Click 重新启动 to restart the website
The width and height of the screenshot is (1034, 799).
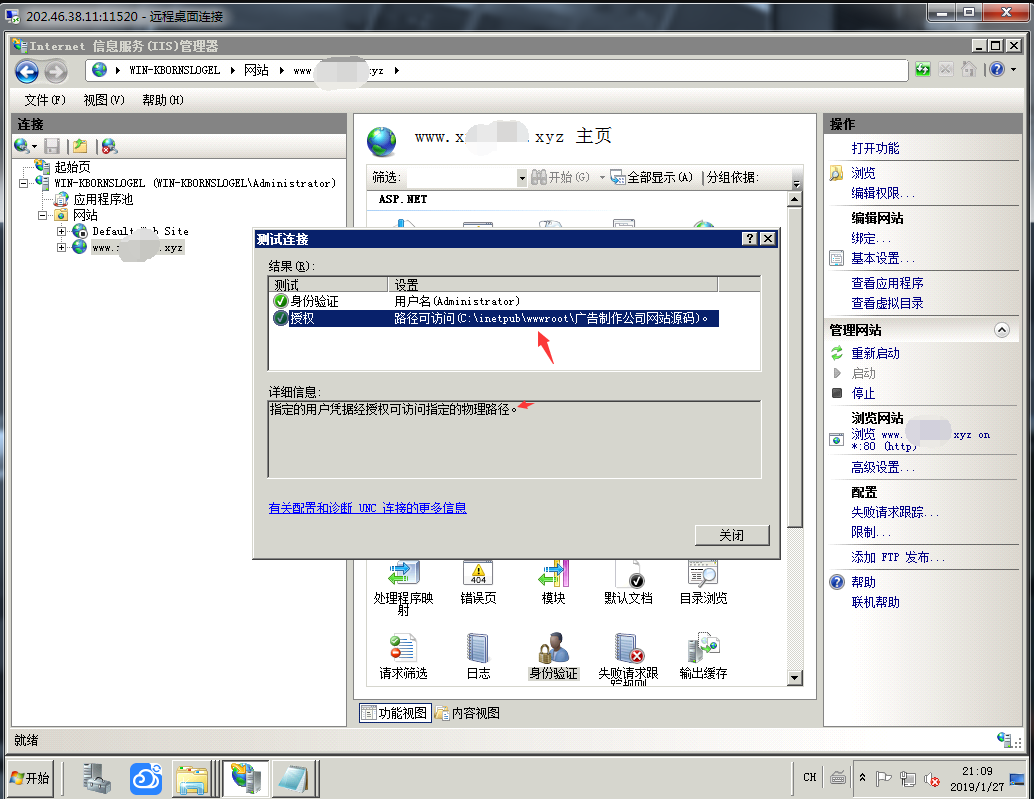pos(875,353)
